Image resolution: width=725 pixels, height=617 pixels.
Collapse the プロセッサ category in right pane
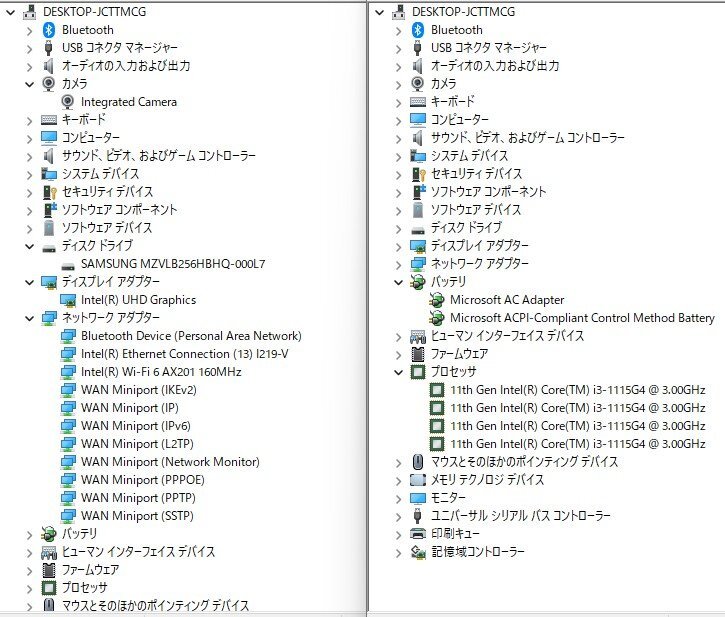tap(399, 372)
